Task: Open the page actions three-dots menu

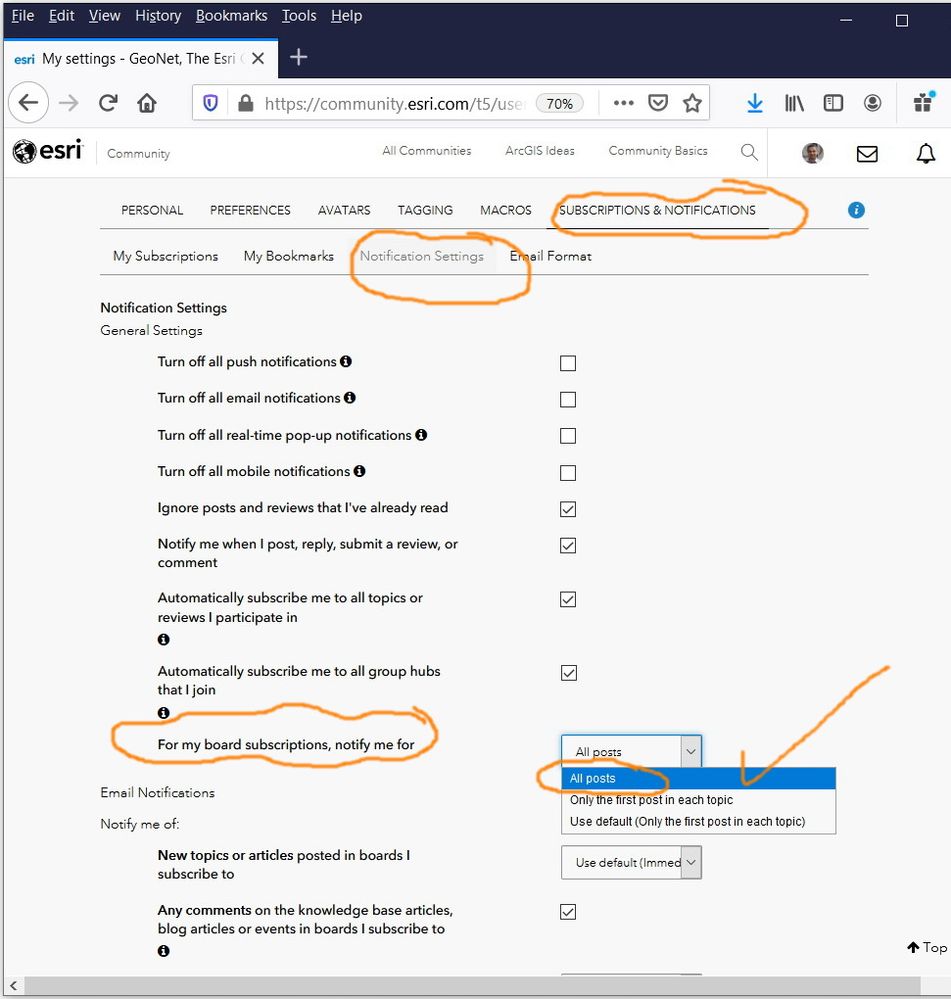Action: [623, 103]
